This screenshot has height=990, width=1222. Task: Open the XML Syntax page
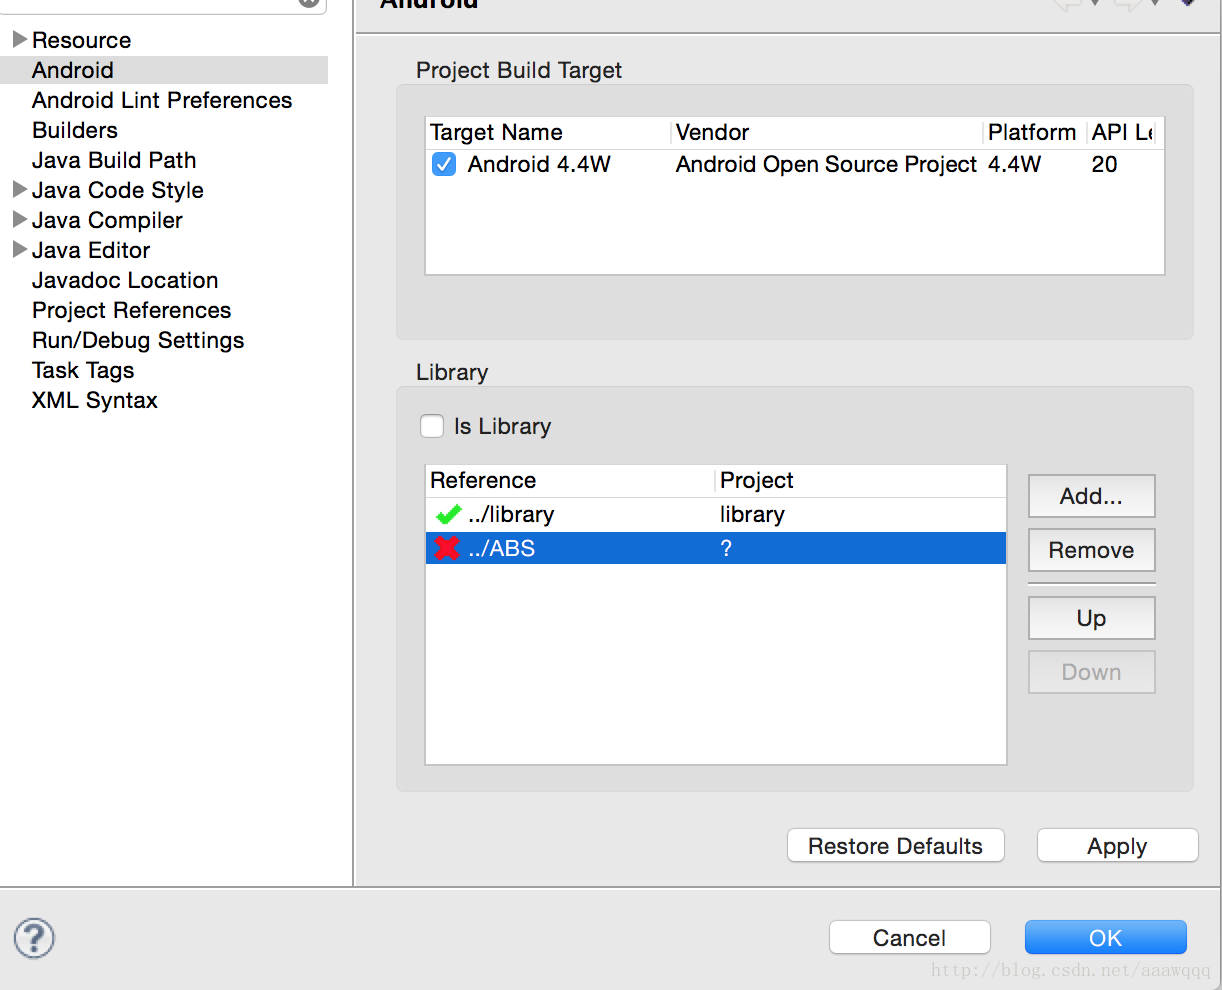click(x=95, y=400)
